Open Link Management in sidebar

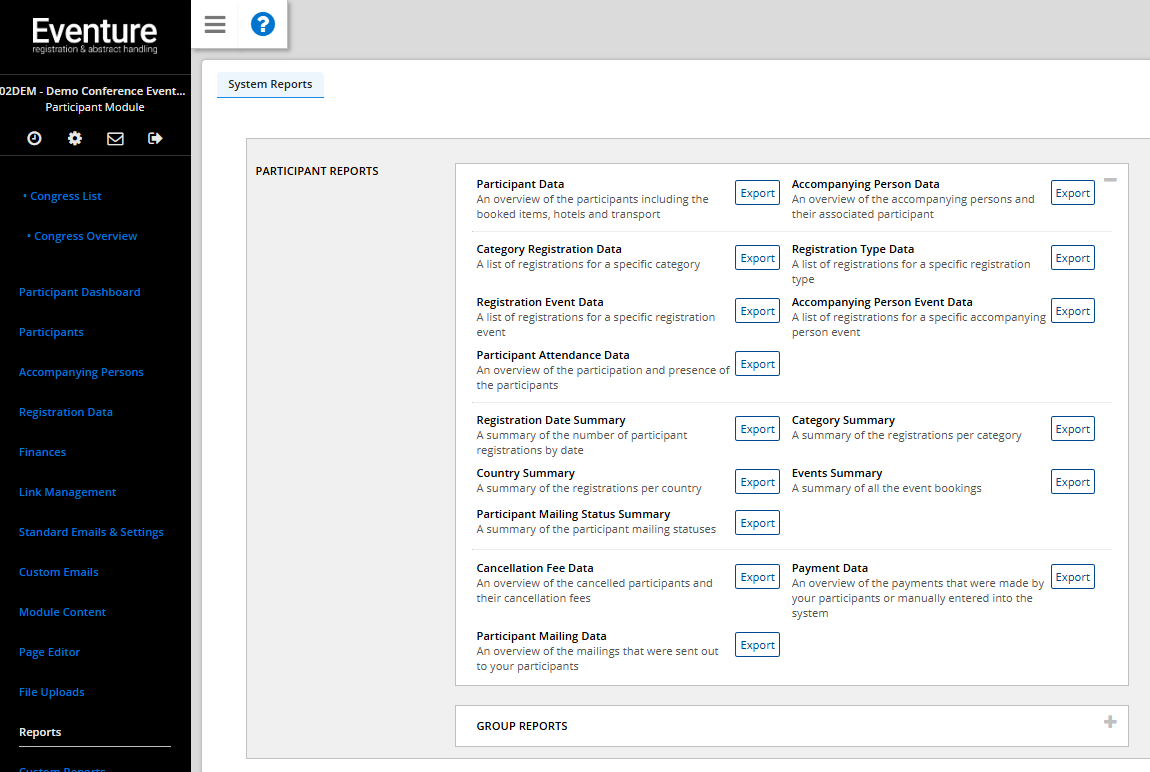pos(67,492)
